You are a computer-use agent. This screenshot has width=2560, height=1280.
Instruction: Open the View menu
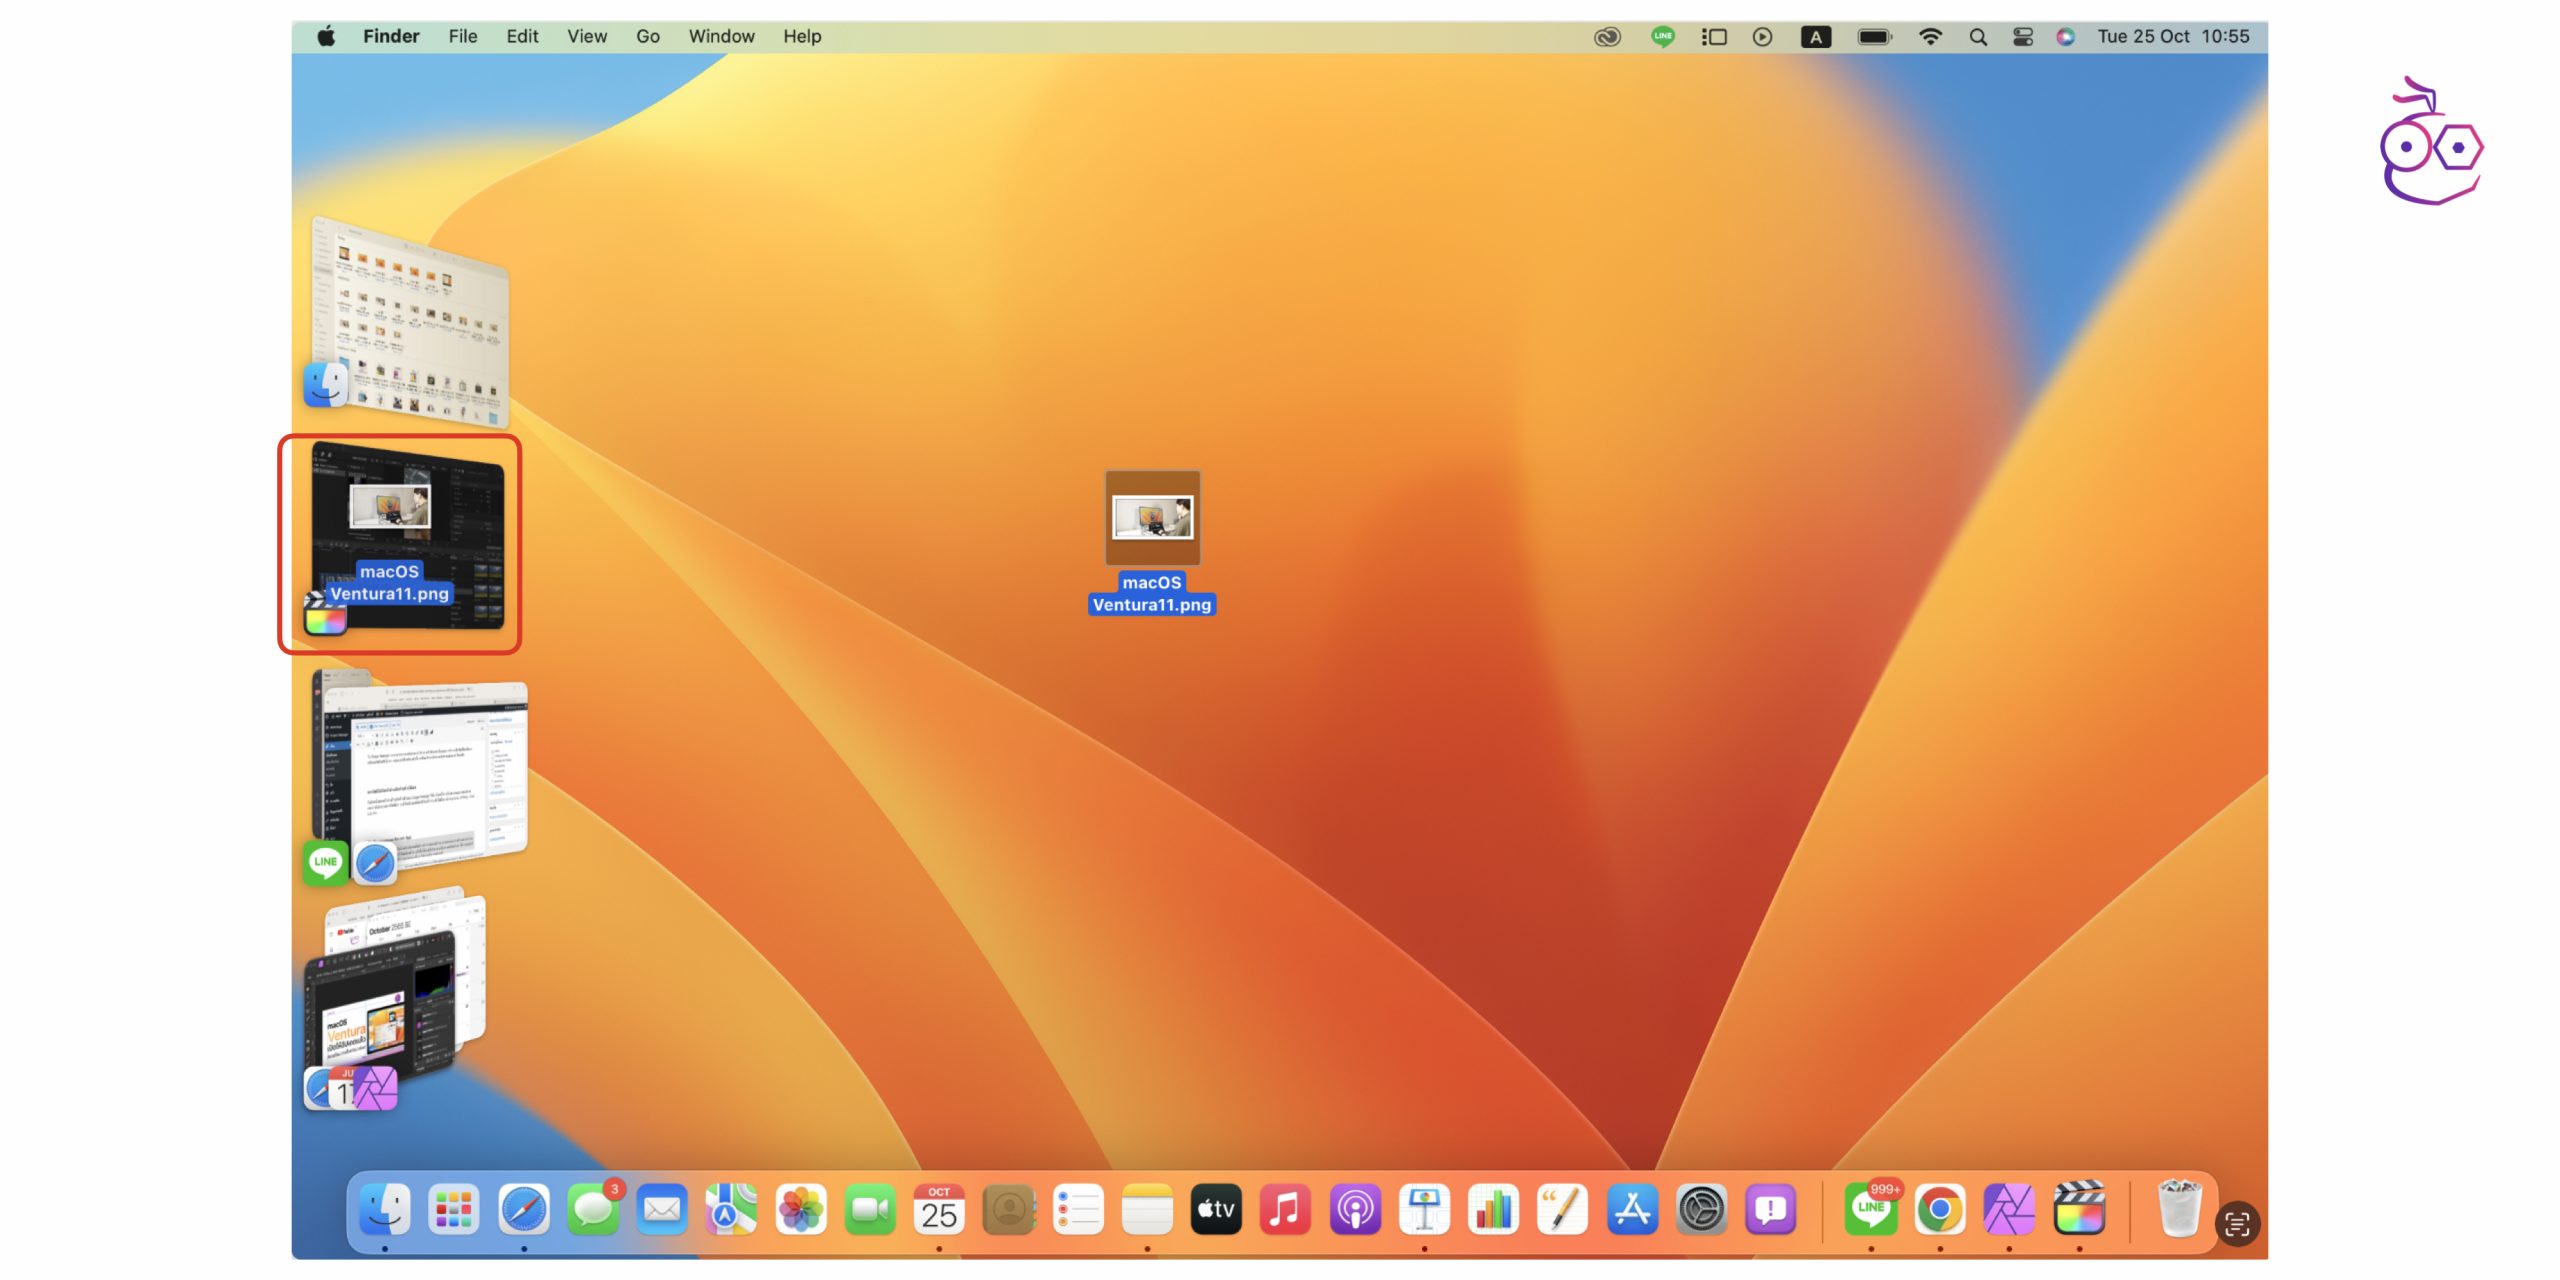pos(587,37)
